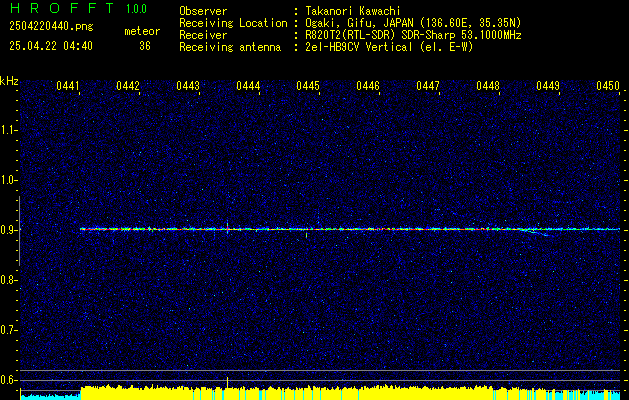Viewport: 629px width, 400px height.
Task: Click the cyan level segment before 0441
Action: click(51, 396)
